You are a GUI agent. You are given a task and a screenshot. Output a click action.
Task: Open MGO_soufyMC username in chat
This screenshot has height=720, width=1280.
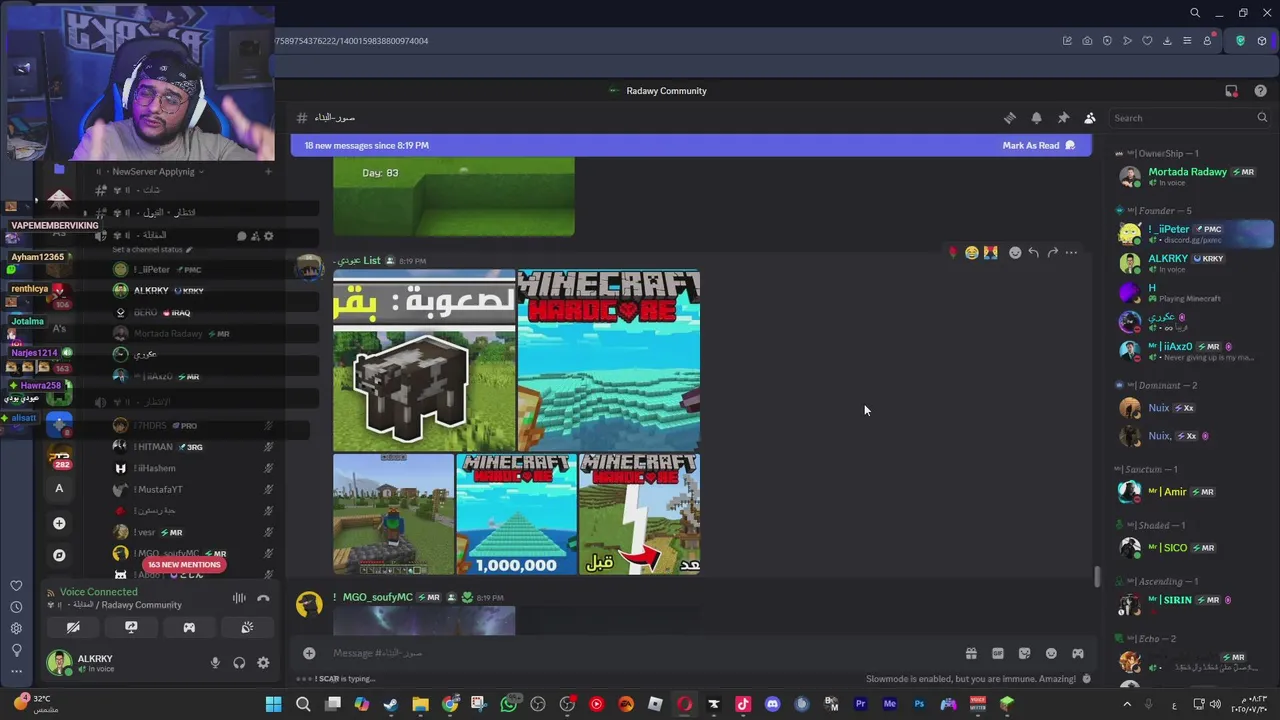377,597
